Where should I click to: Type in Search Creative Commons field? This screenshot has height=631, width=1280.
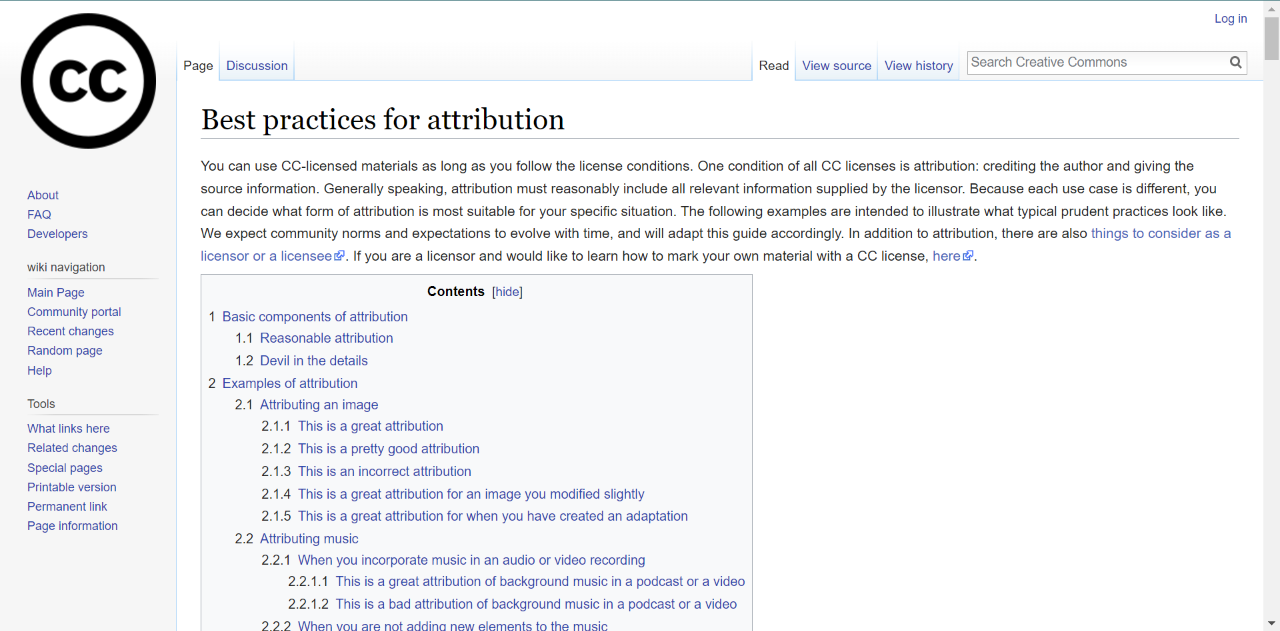click(1095, 62)
